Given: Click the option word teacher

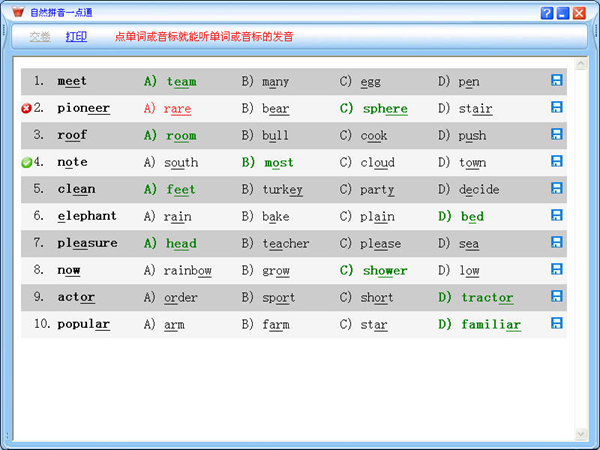Looking at the screenshot, I should click(285, 243).
